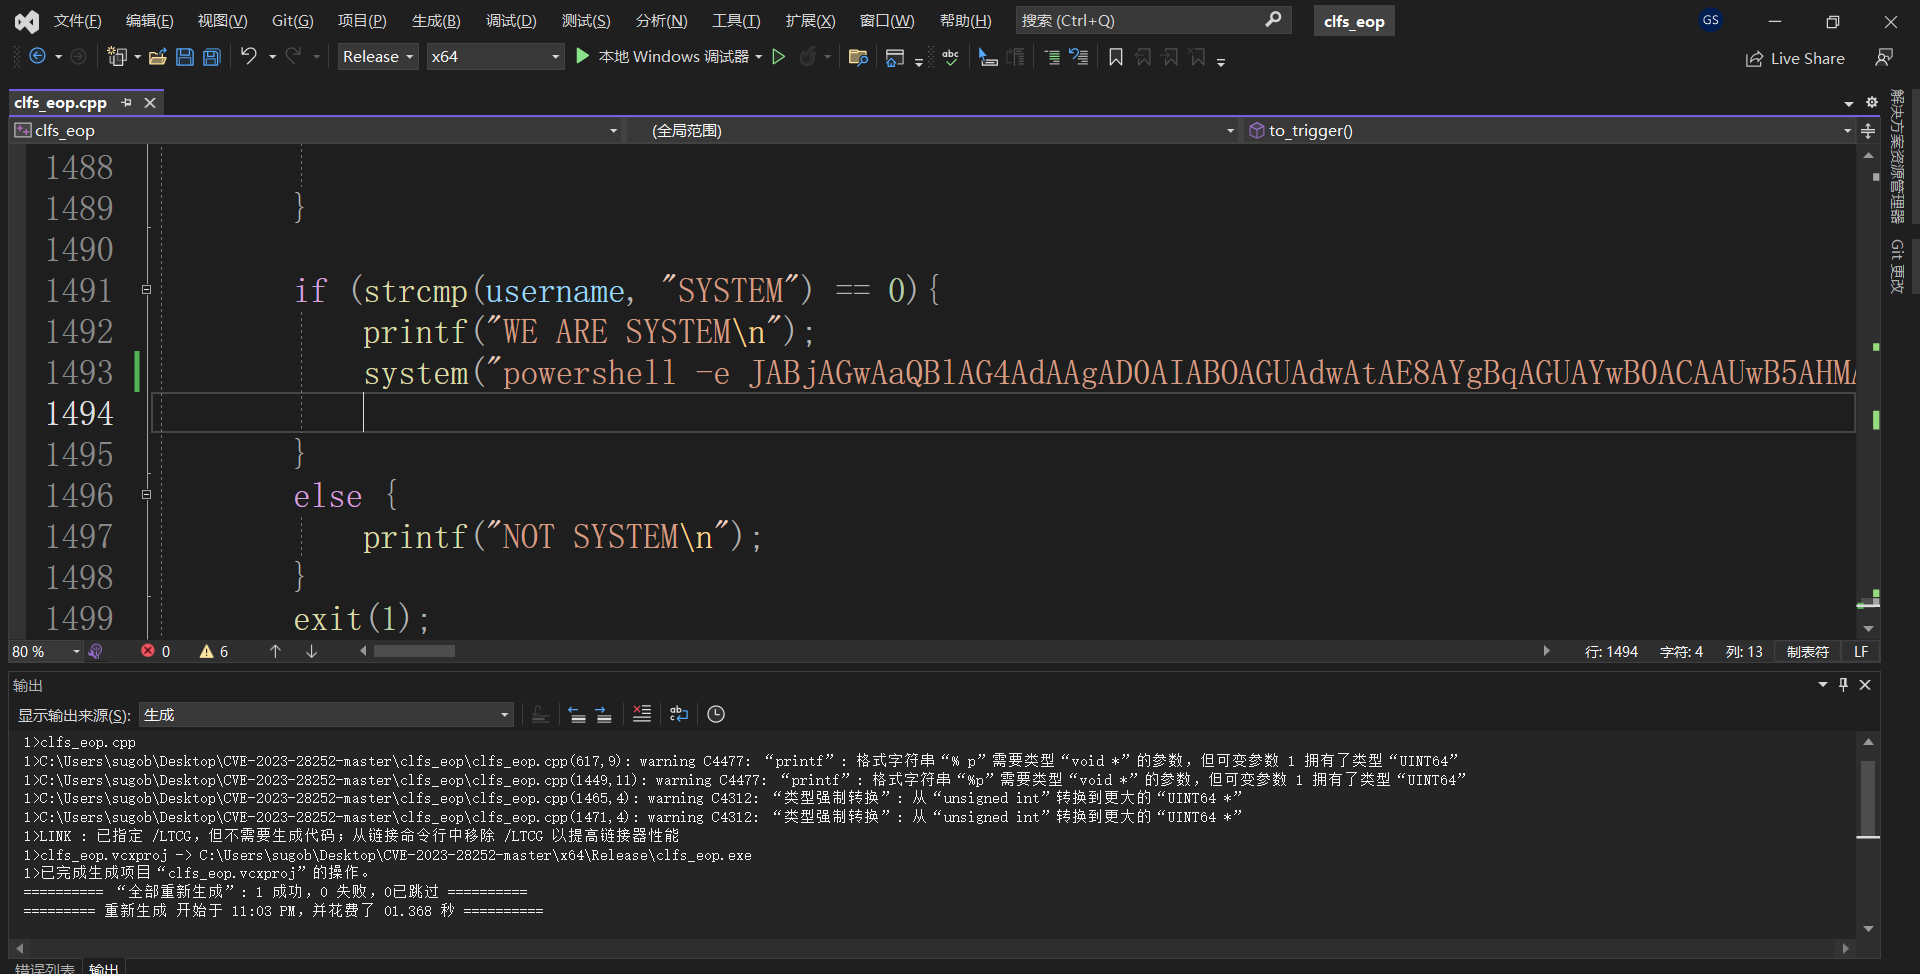Click the 行: 1494 line indicator

tap(1611, 651)
